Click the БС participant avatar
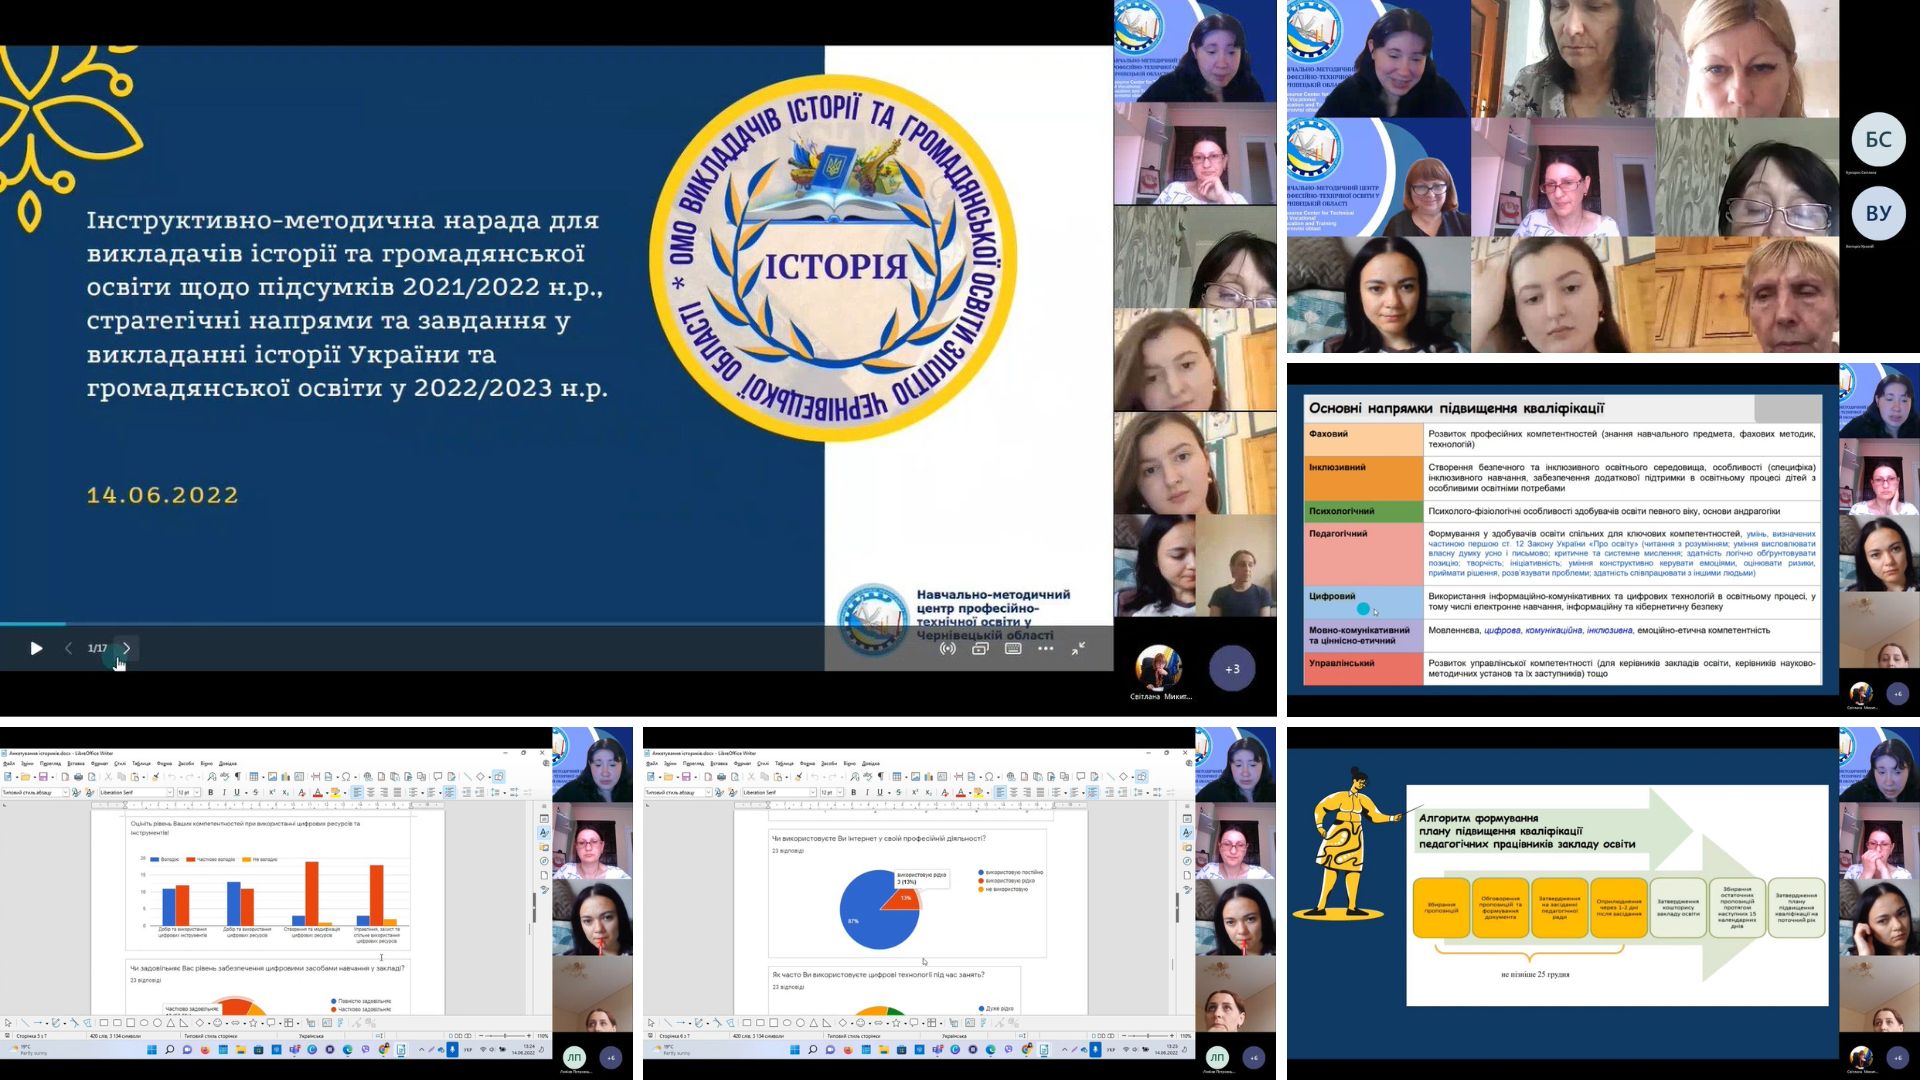1920x1080 pixels. (1877, 140)
